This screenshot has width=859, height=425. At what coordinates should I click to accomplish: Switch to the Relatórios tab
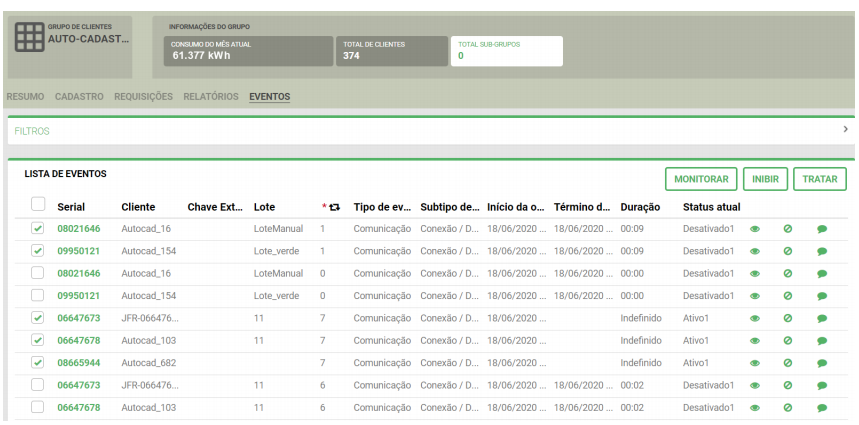211,97
